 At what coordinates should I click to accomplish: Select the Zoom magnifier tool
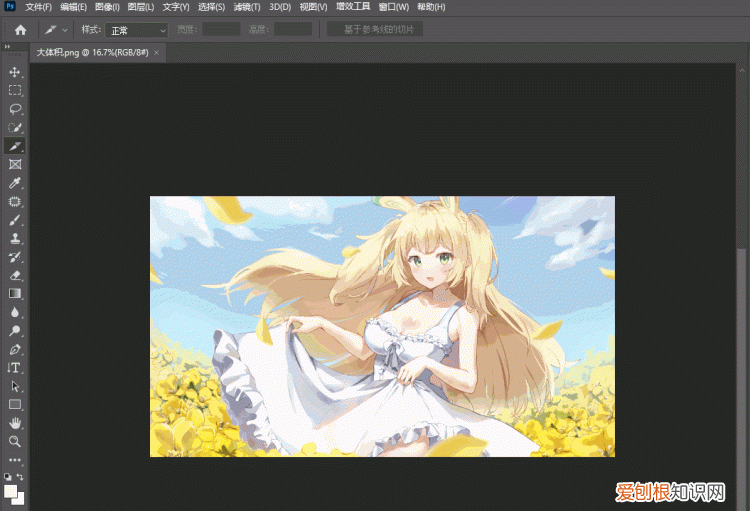pyautogui.click(x=15, y=441)
